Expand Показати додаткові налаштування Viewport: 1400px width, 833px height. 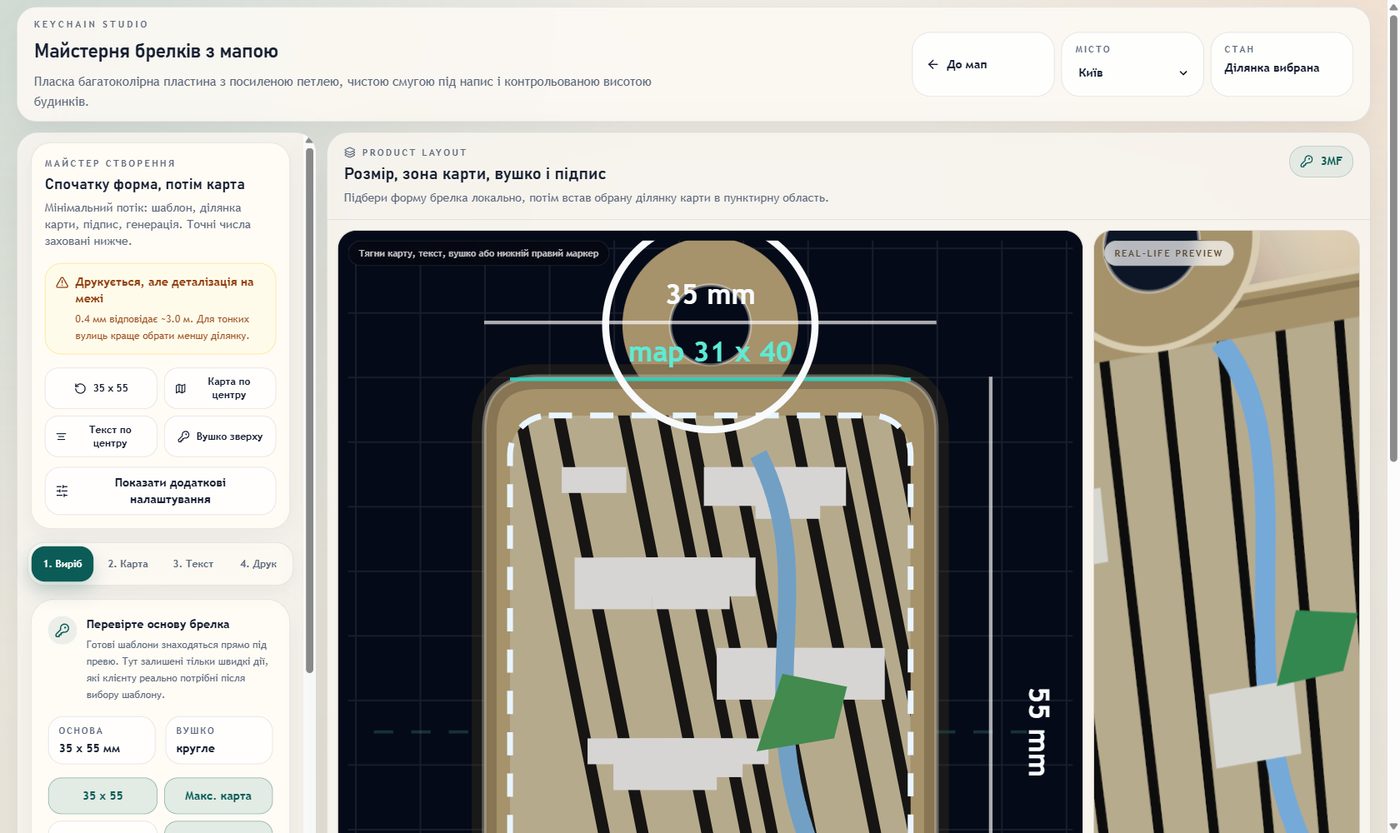click(x=160, y=491)
